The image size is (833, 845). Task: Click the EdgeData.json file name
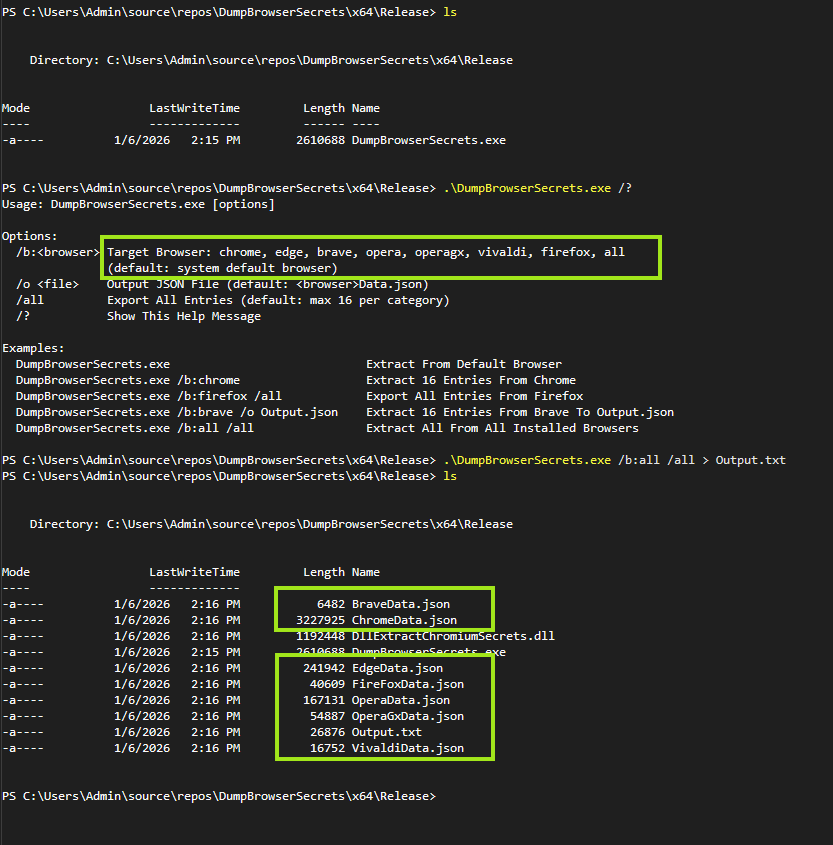pos(397,668)
